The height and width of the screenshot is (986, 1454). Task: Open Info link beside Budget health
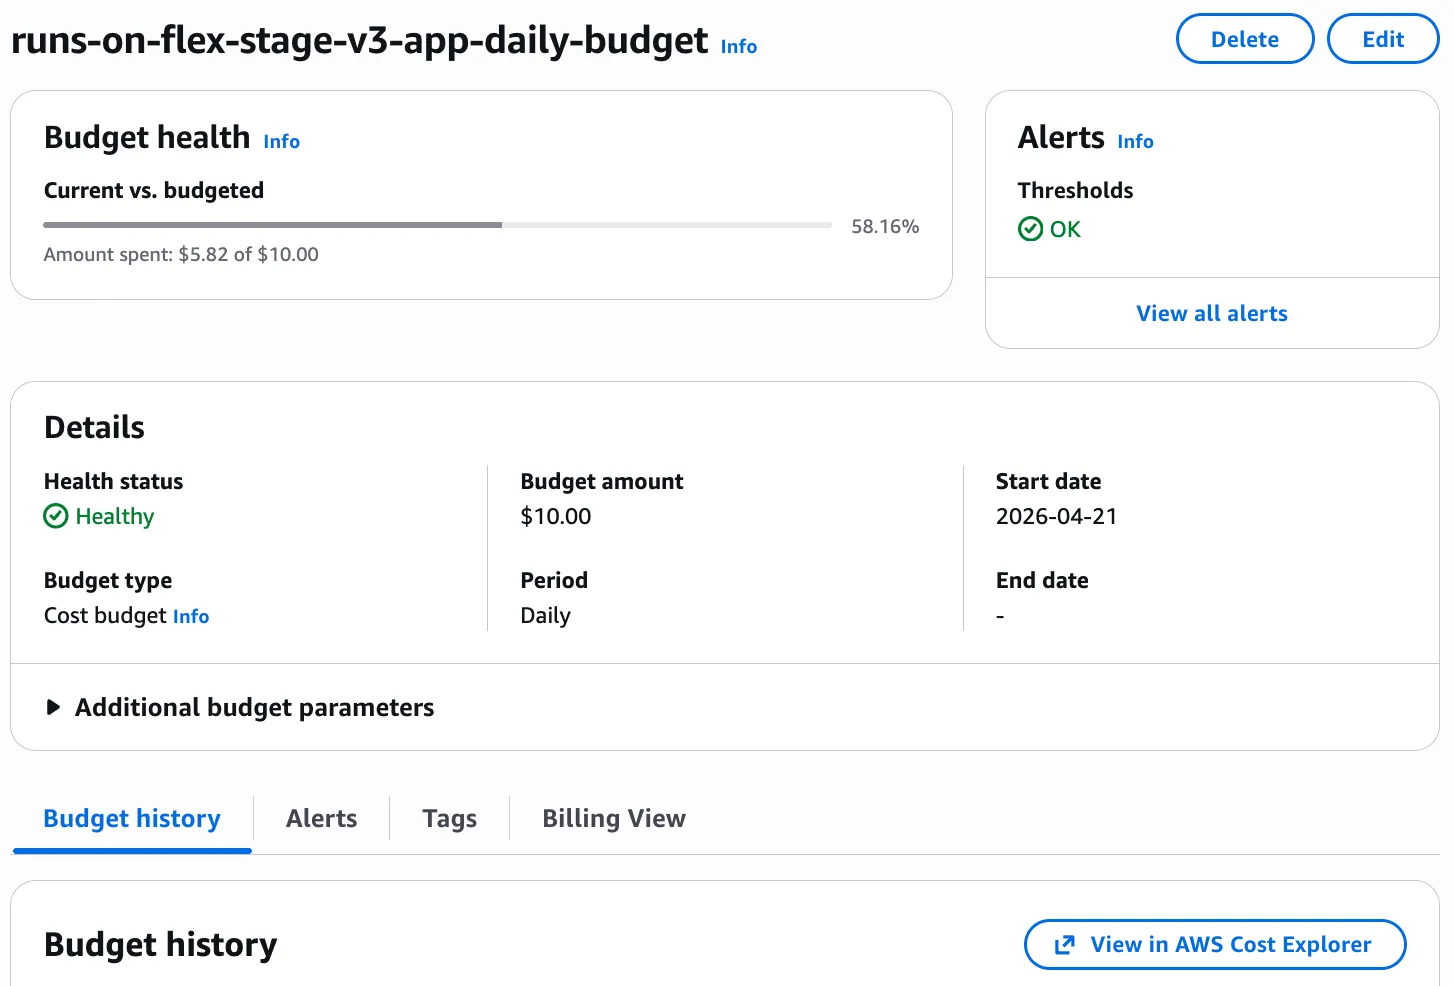coord(281,141)
